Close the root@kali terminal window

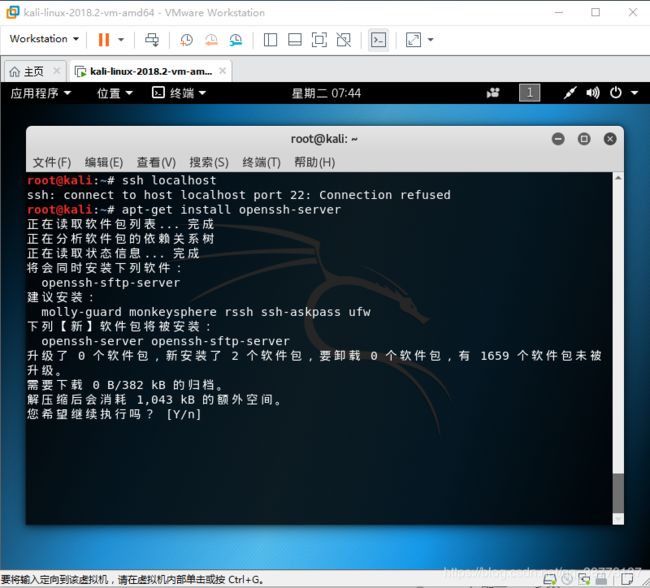point(610,139)
